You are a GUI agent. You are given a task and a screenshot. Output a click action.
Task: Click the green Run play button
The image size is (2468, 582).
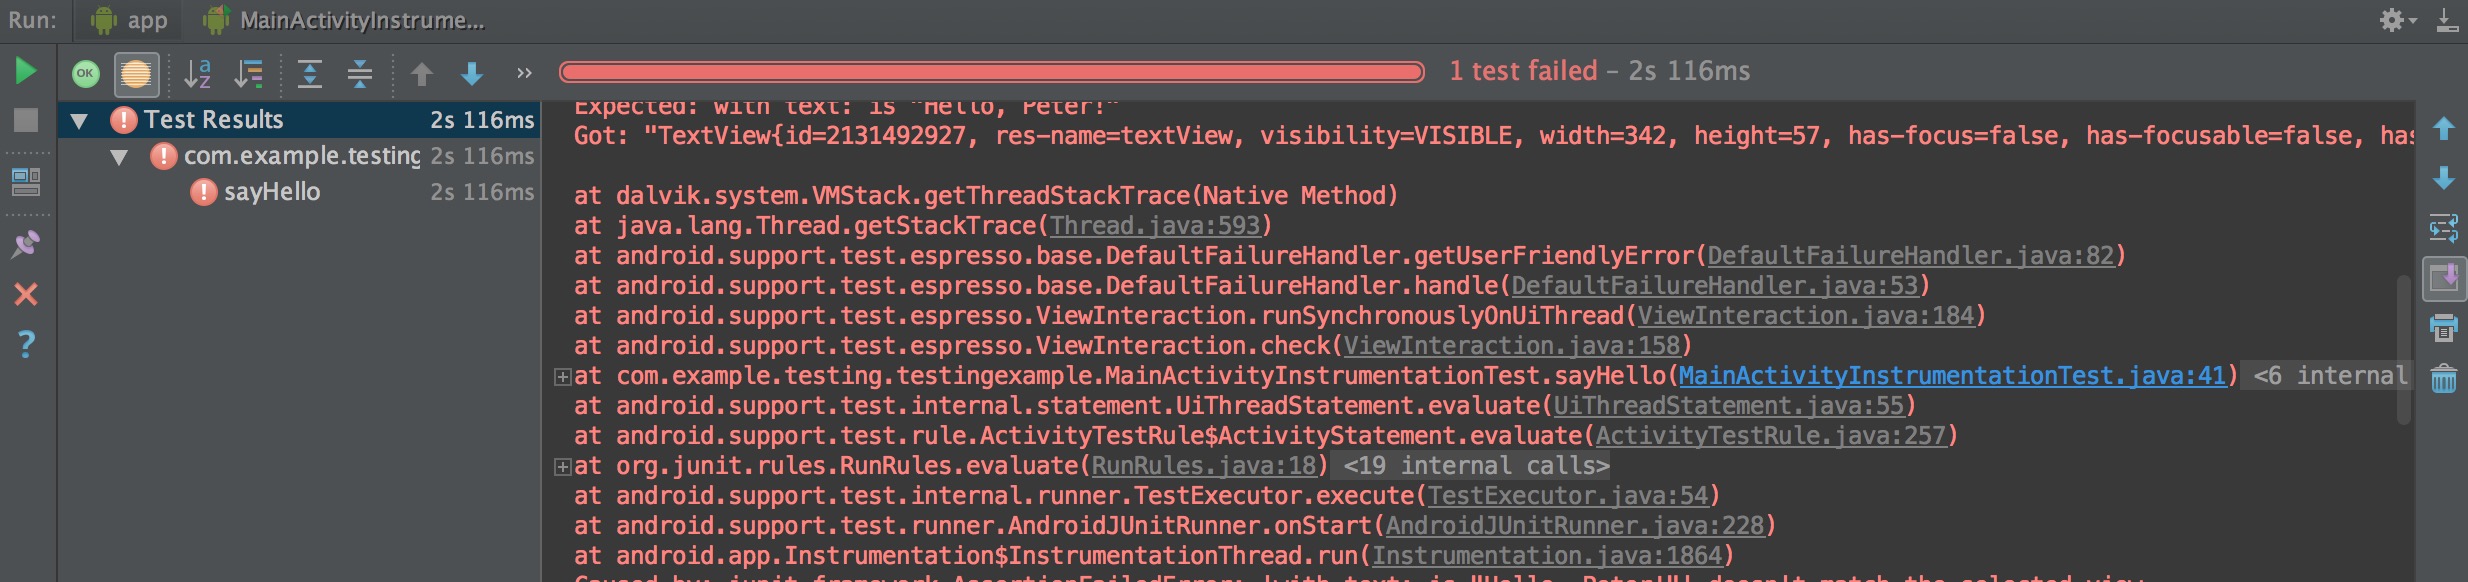tap(26, 71)
